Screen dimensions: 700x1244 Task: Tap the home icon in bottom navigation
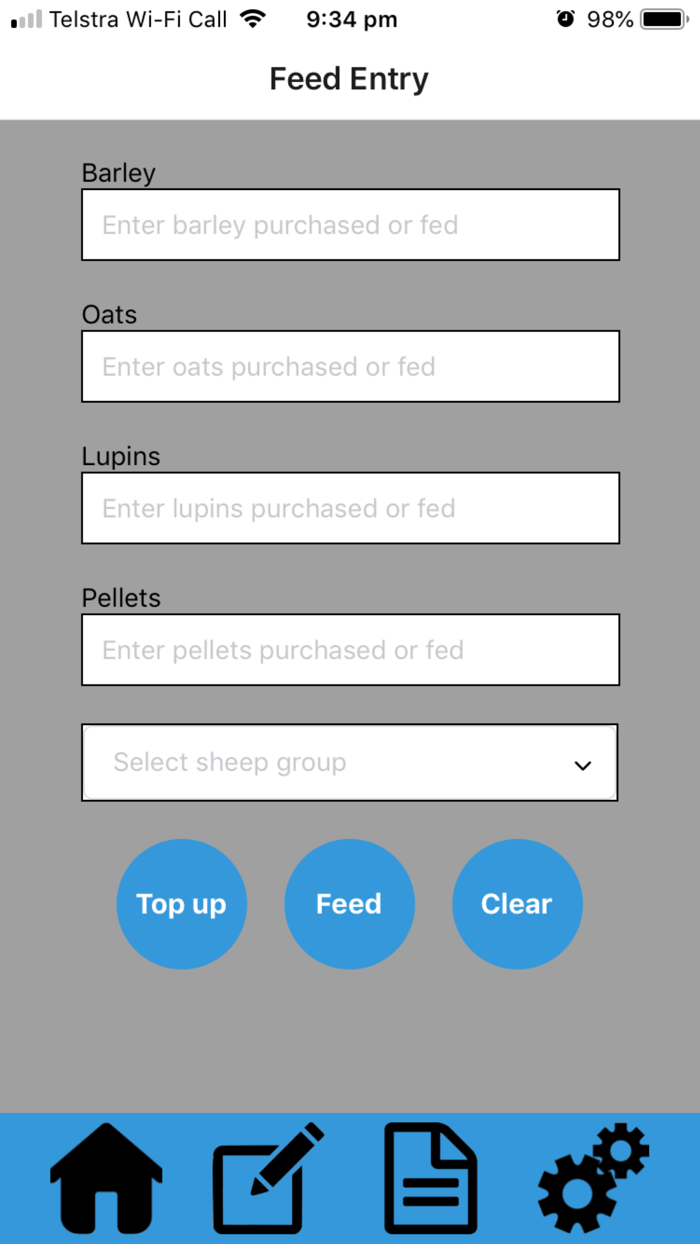105,1178
